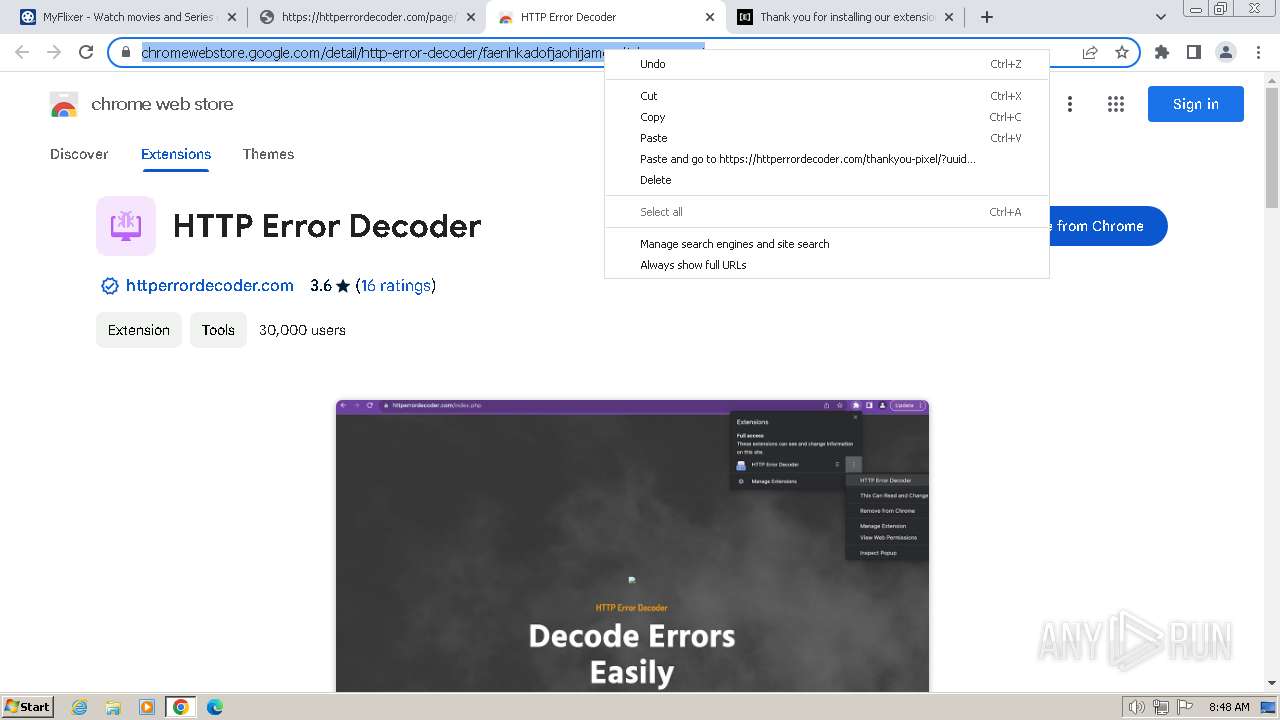
Task: Click the Sign in button
Action: [x=1195, y=104]
